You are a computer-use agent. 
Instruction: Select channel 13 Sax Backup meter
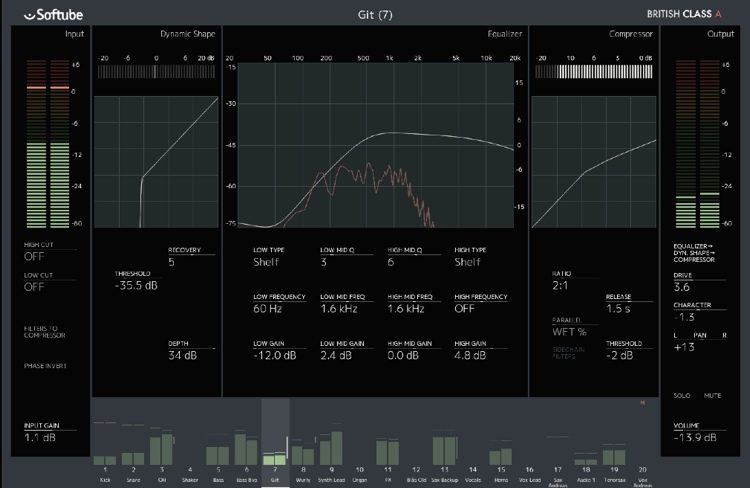[x=444, y=450]
